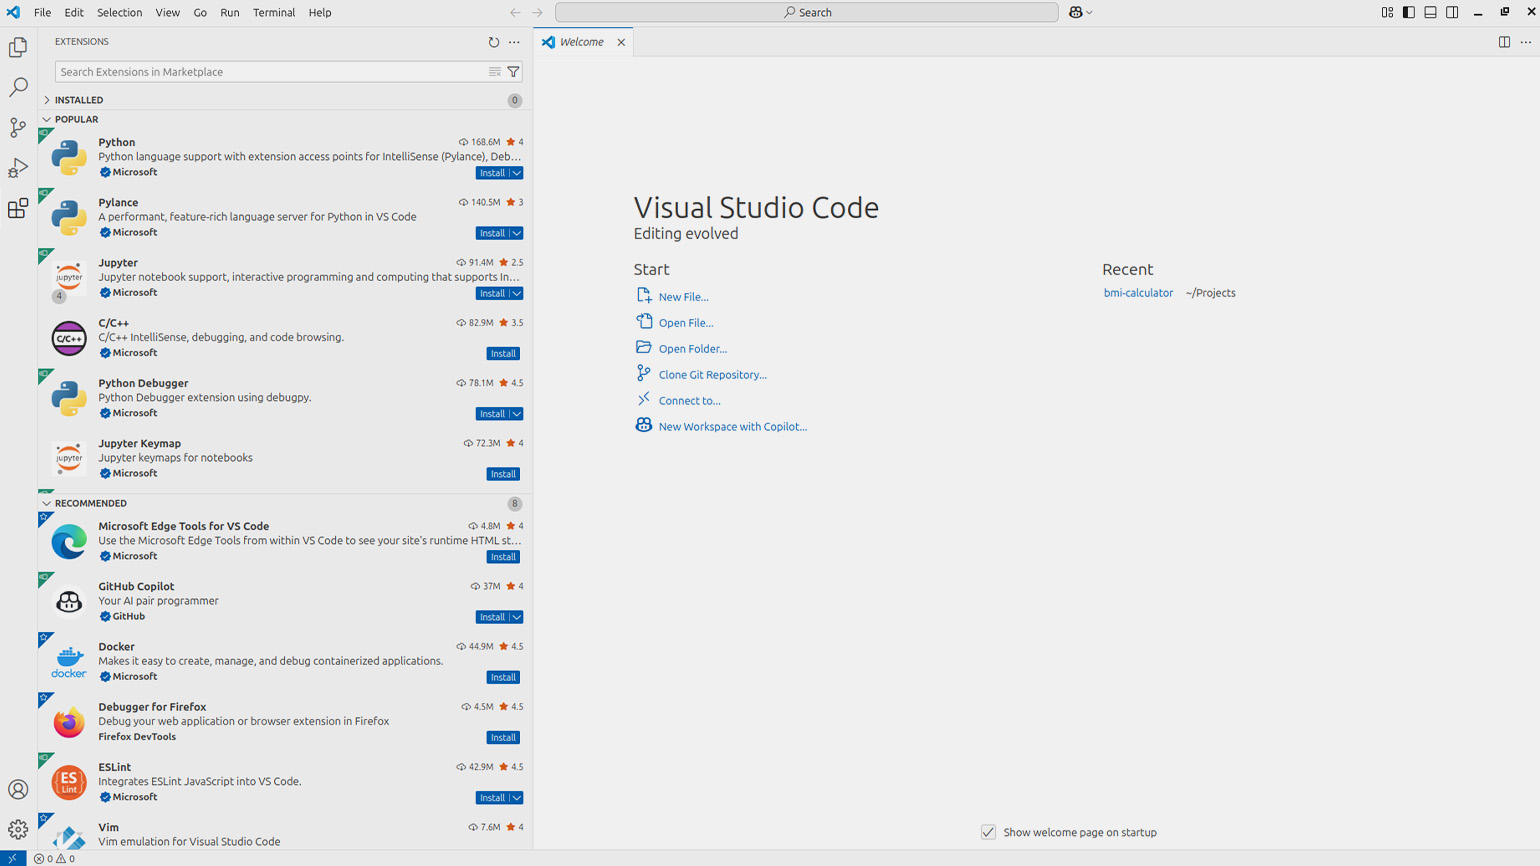The height and width of the screenshot is (866, 1540).
Task: Open Customize Layout icon
Action: click(x=1387, y=13)
